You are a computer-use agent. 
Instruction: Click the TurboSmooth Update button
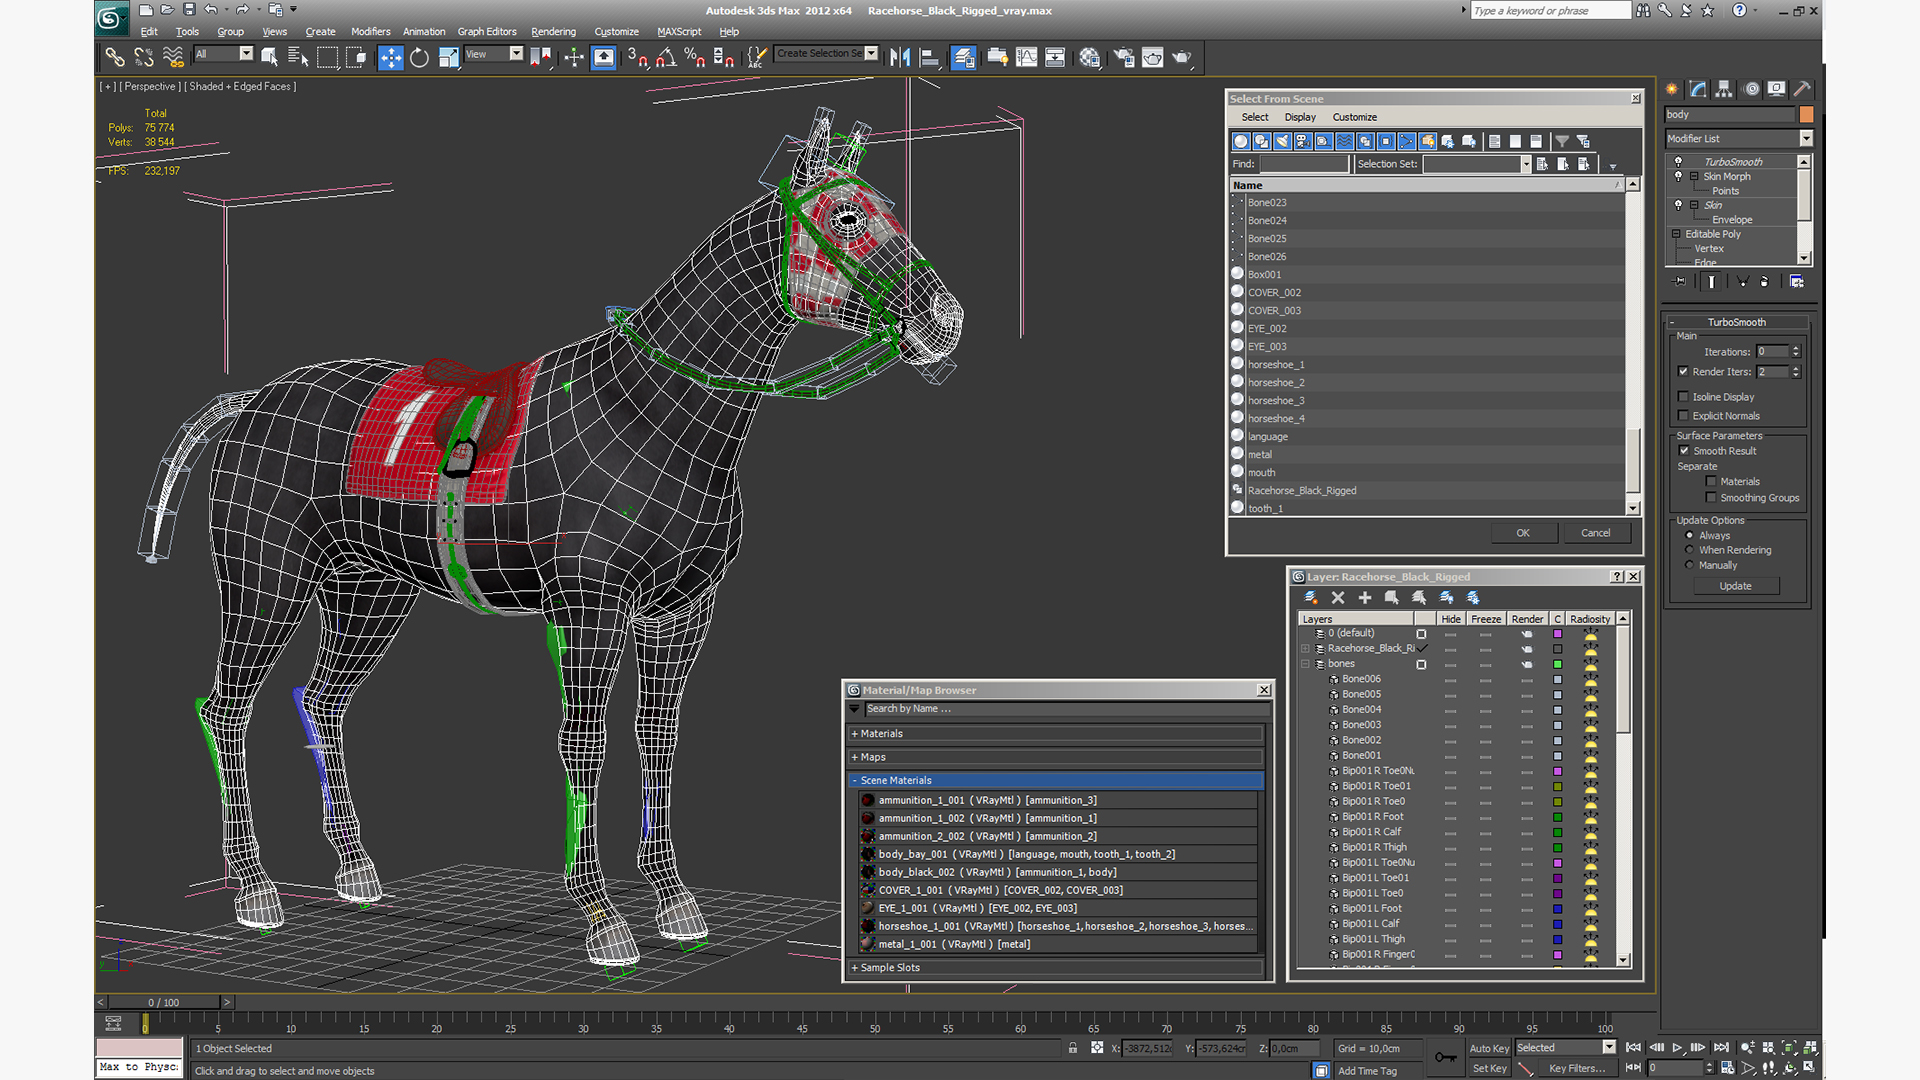(1735, 587)
